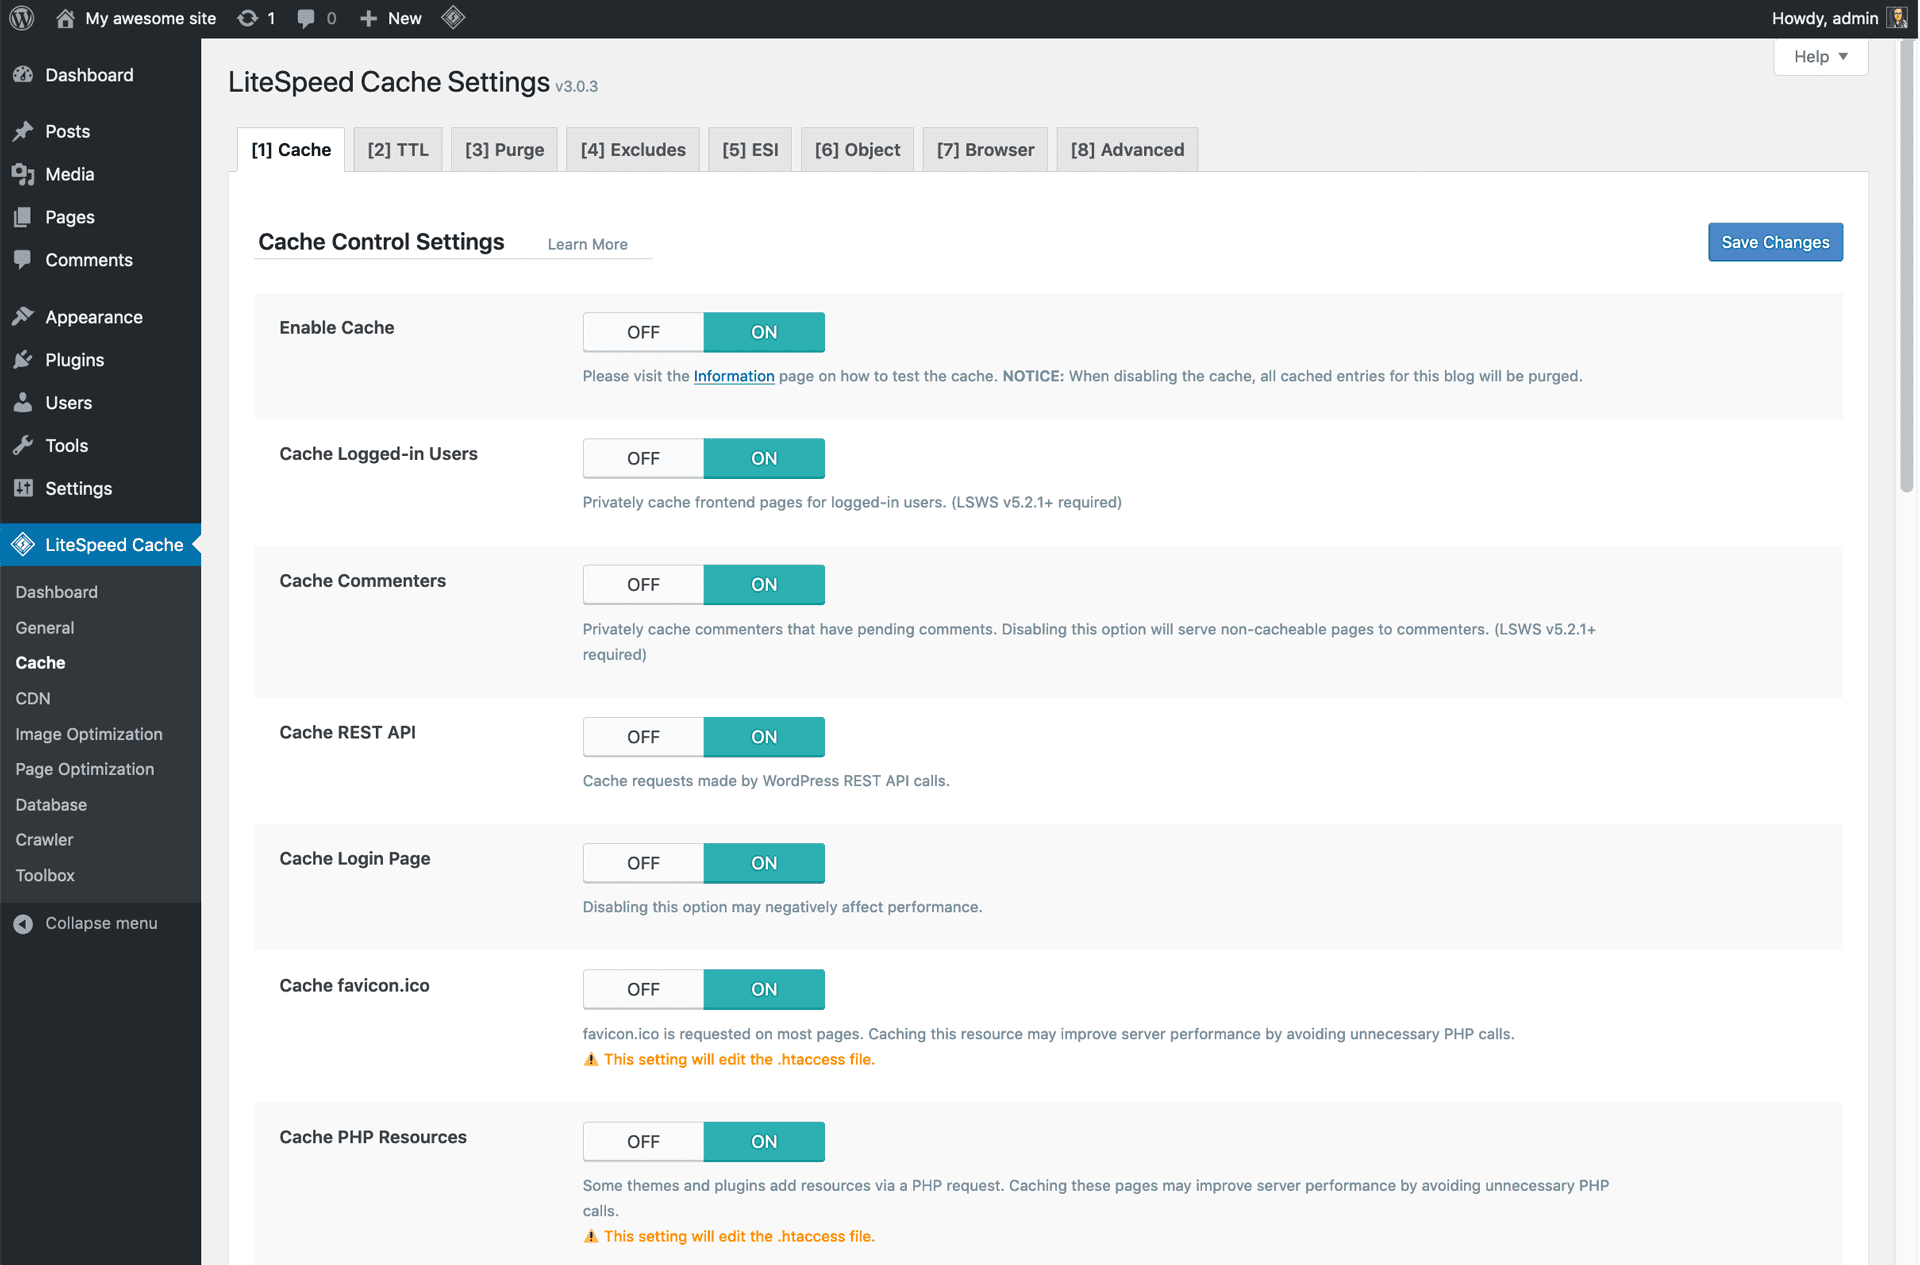Disable Cache Logged-in Users
This screenshot has width=1920, height=1265.
[x=643, y=458]
